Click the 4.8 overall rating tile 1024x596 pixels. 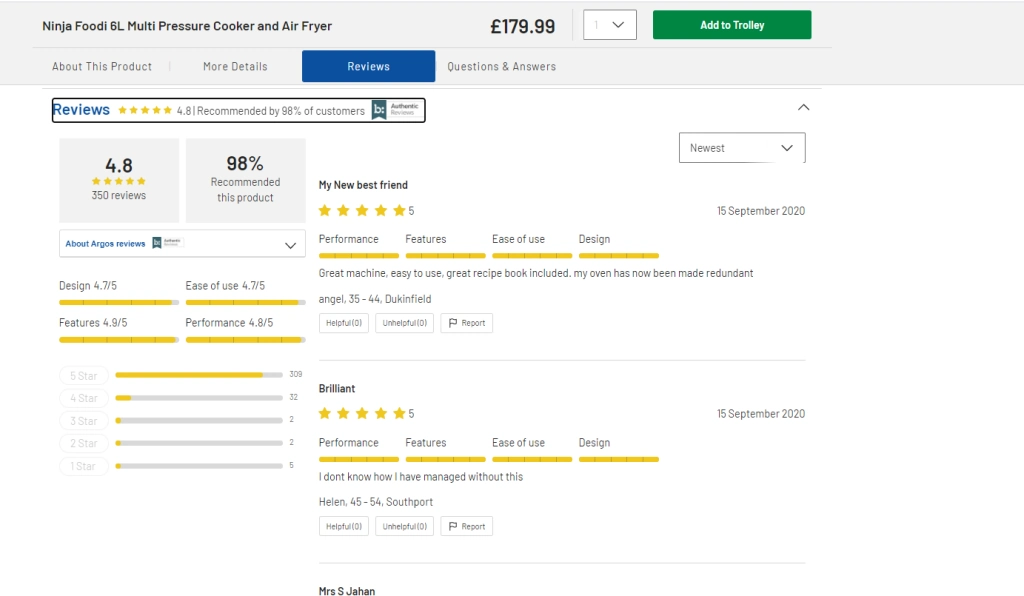coord(119,180)
